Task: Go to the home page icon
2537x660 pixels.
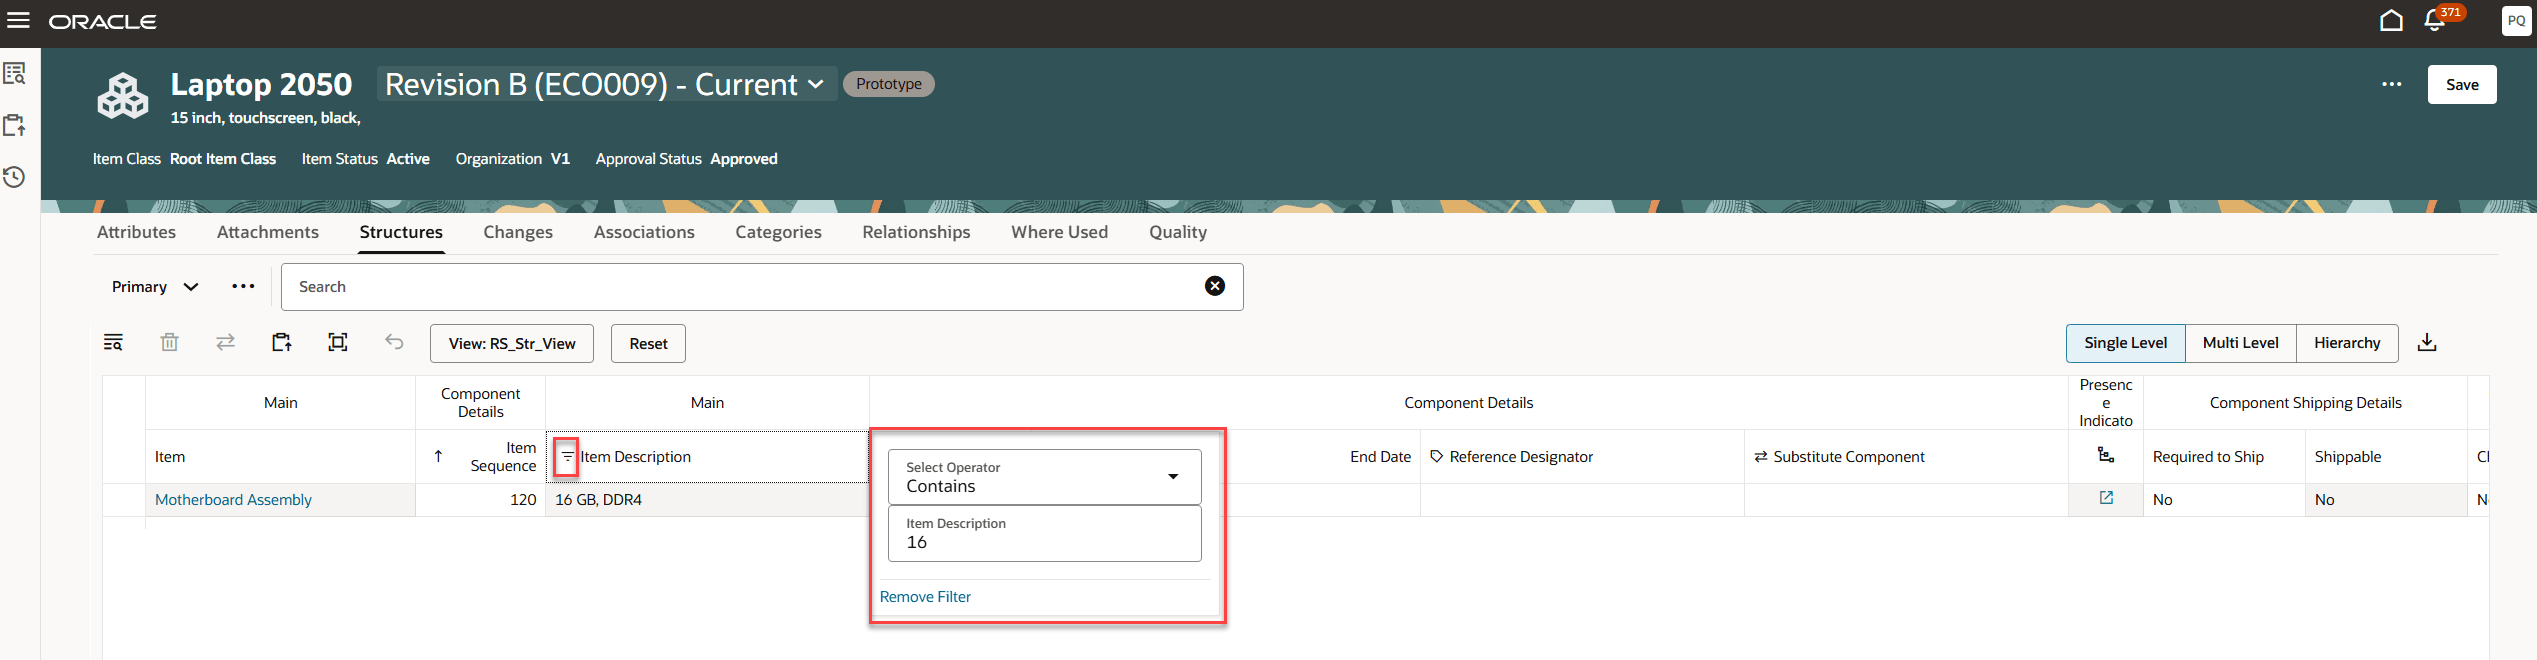Action: click(x=2391, y=20)
